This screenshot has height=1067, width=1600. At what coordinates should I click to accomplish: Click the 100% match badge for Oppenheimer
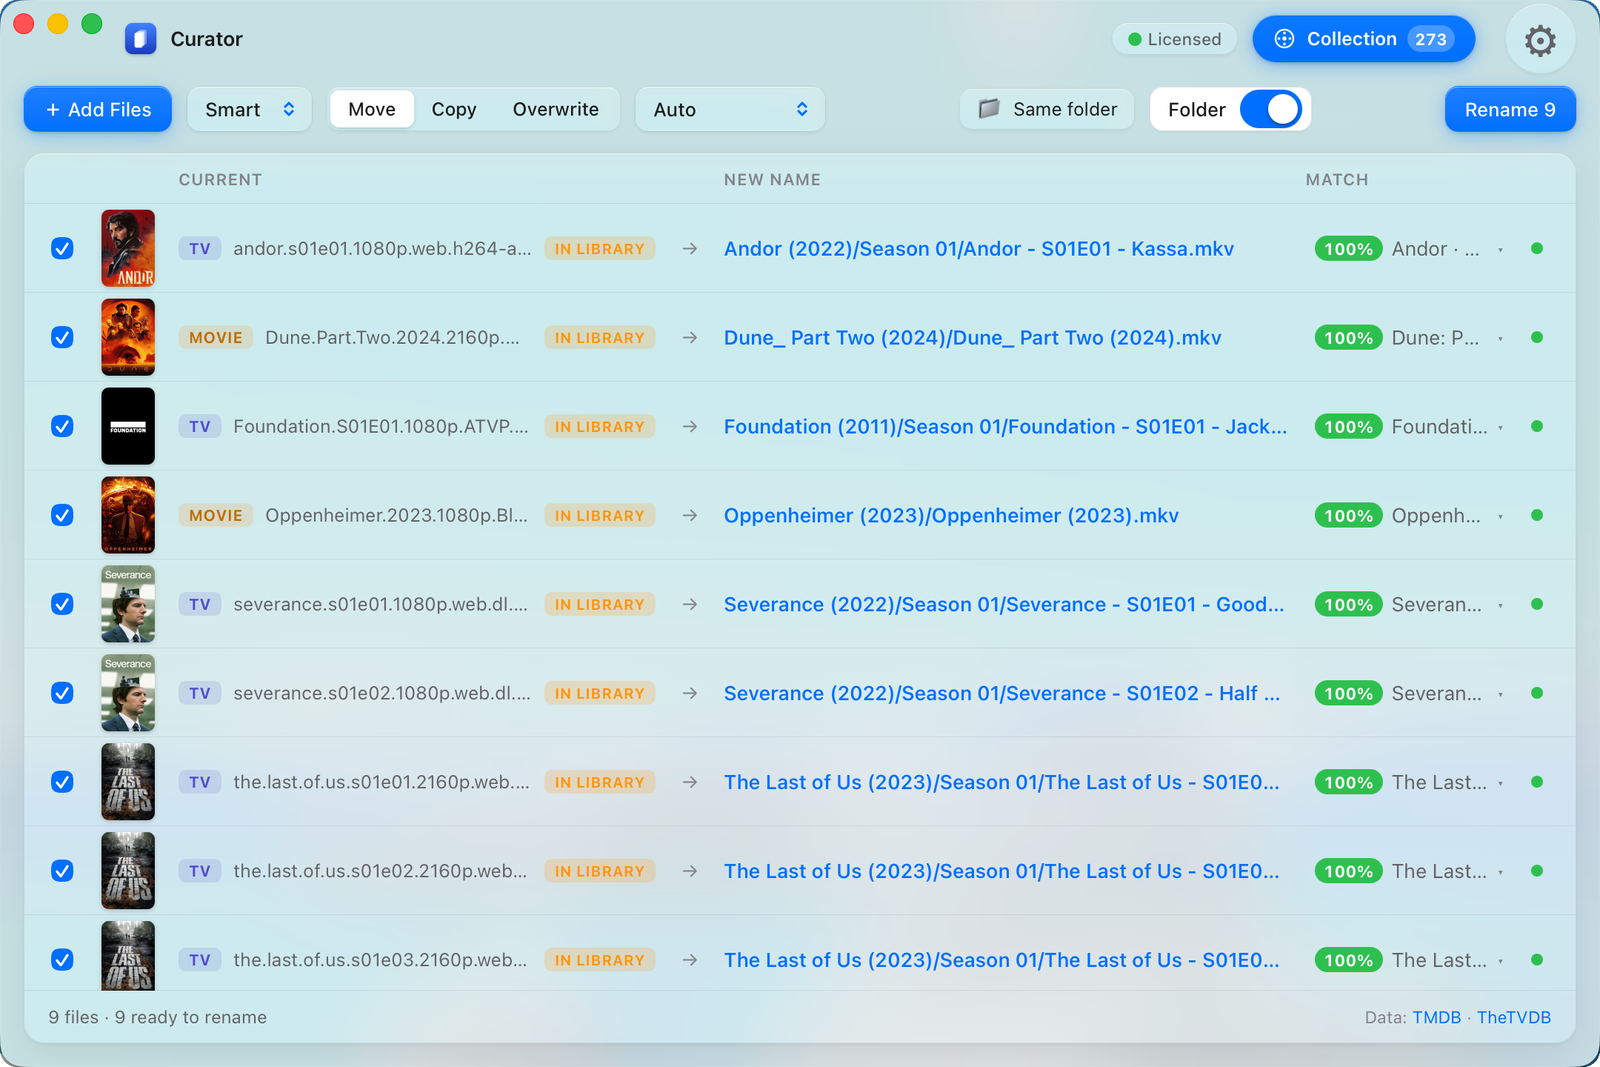[x=1348, y=515]
